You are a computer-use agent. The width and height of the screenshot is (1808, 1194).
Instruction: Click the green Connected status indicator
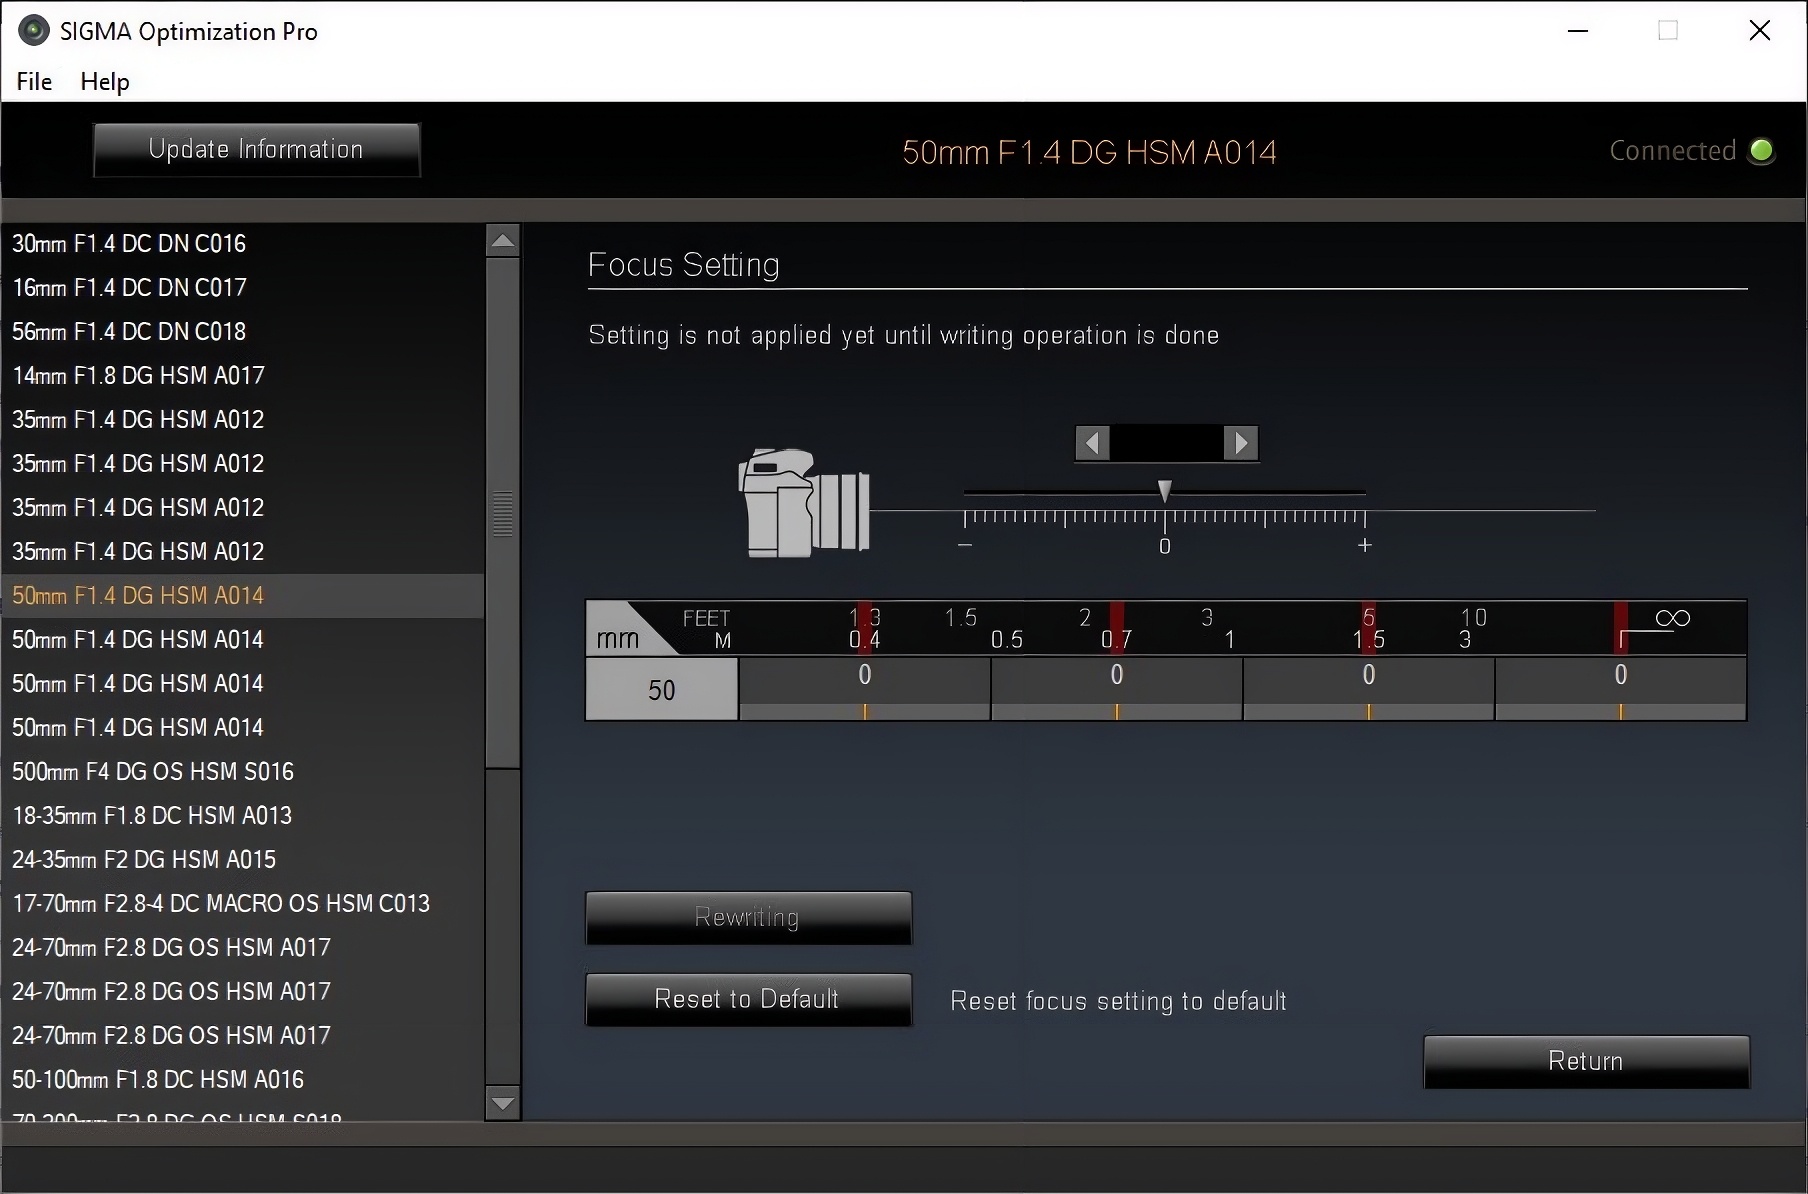pos(1761,151)
